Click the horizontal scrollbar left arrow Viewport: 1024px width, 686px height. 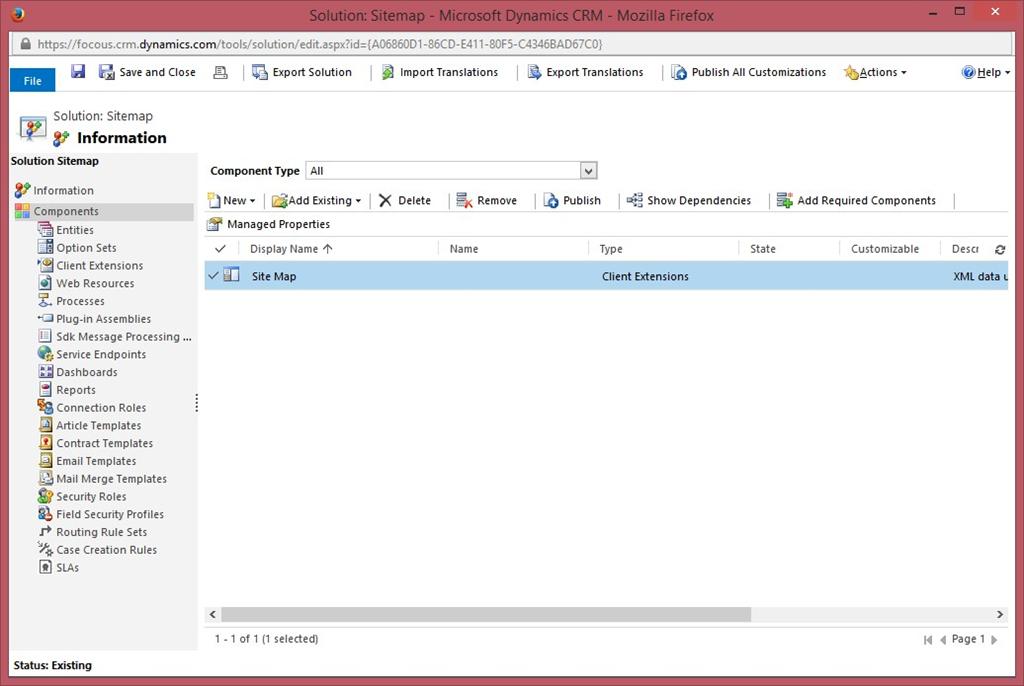pyautogui.click(x=212, y=614)
